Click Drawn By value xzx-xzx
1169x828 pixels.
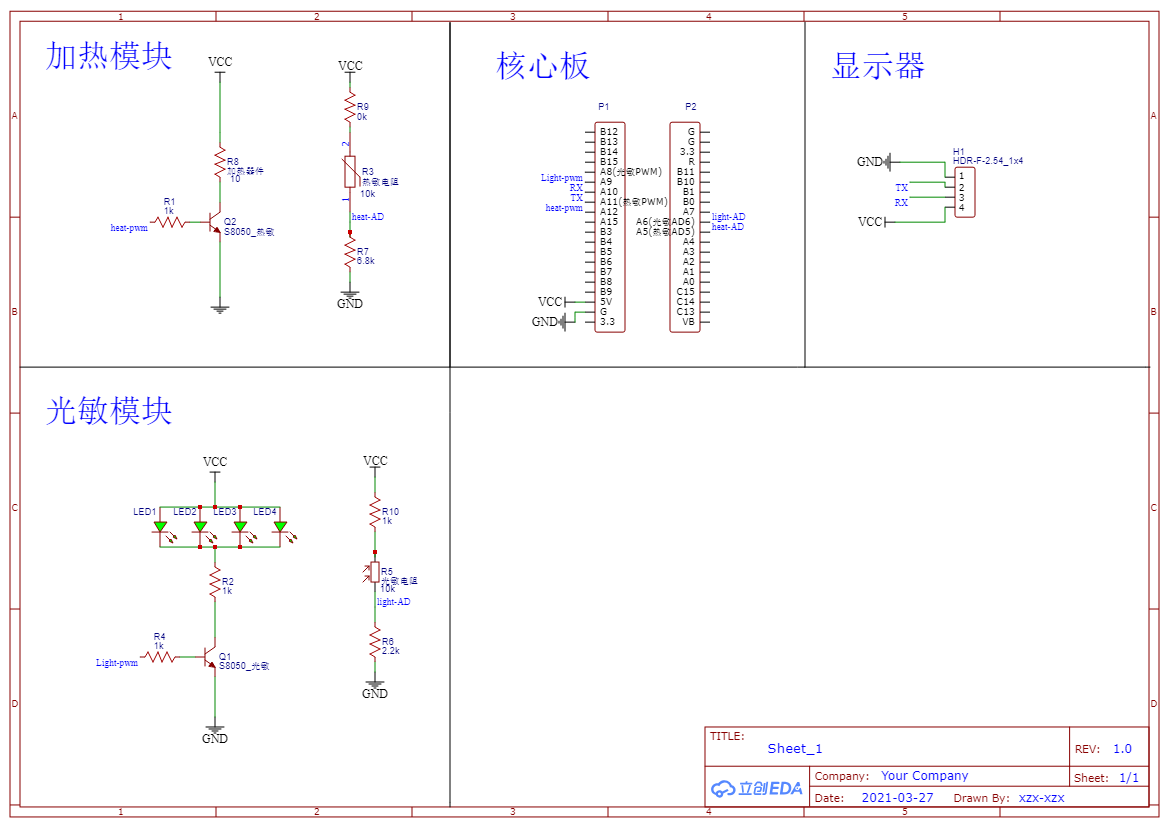coord(1042,798)
